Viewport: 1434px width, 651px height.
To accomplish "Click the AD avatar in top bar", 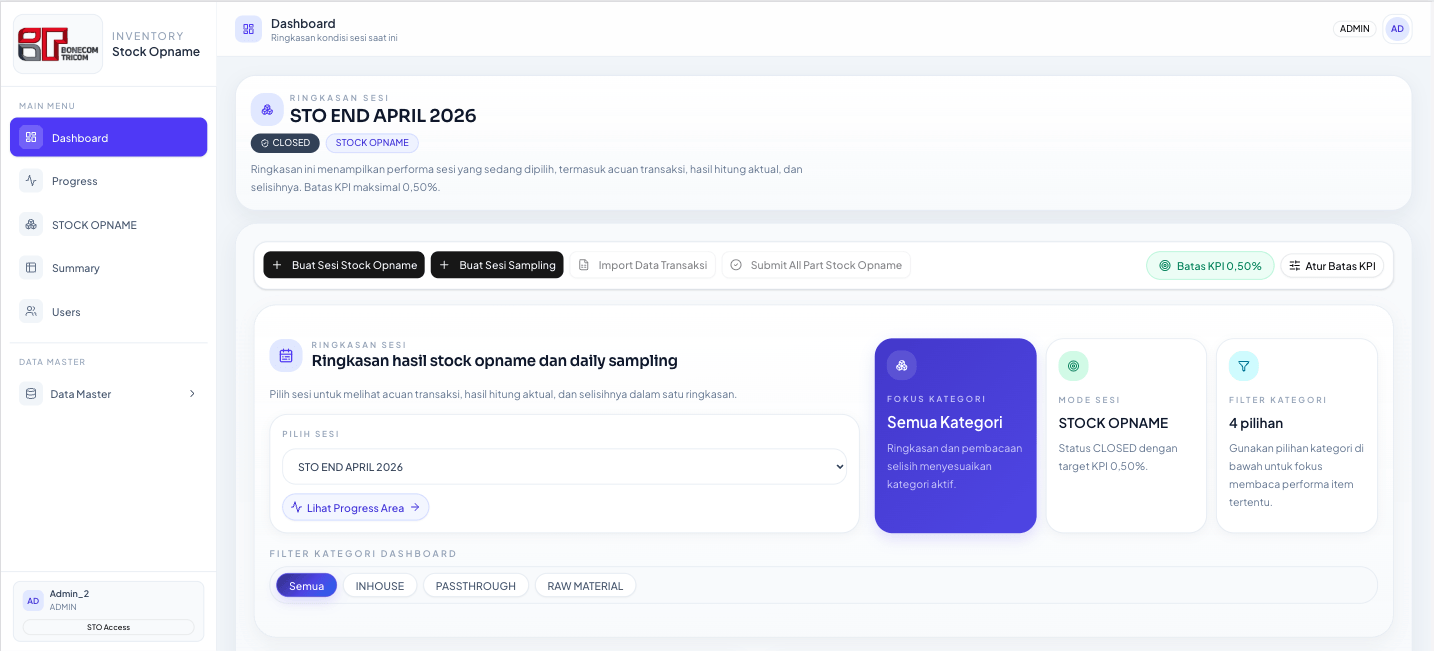I will tap(1397, 29).
